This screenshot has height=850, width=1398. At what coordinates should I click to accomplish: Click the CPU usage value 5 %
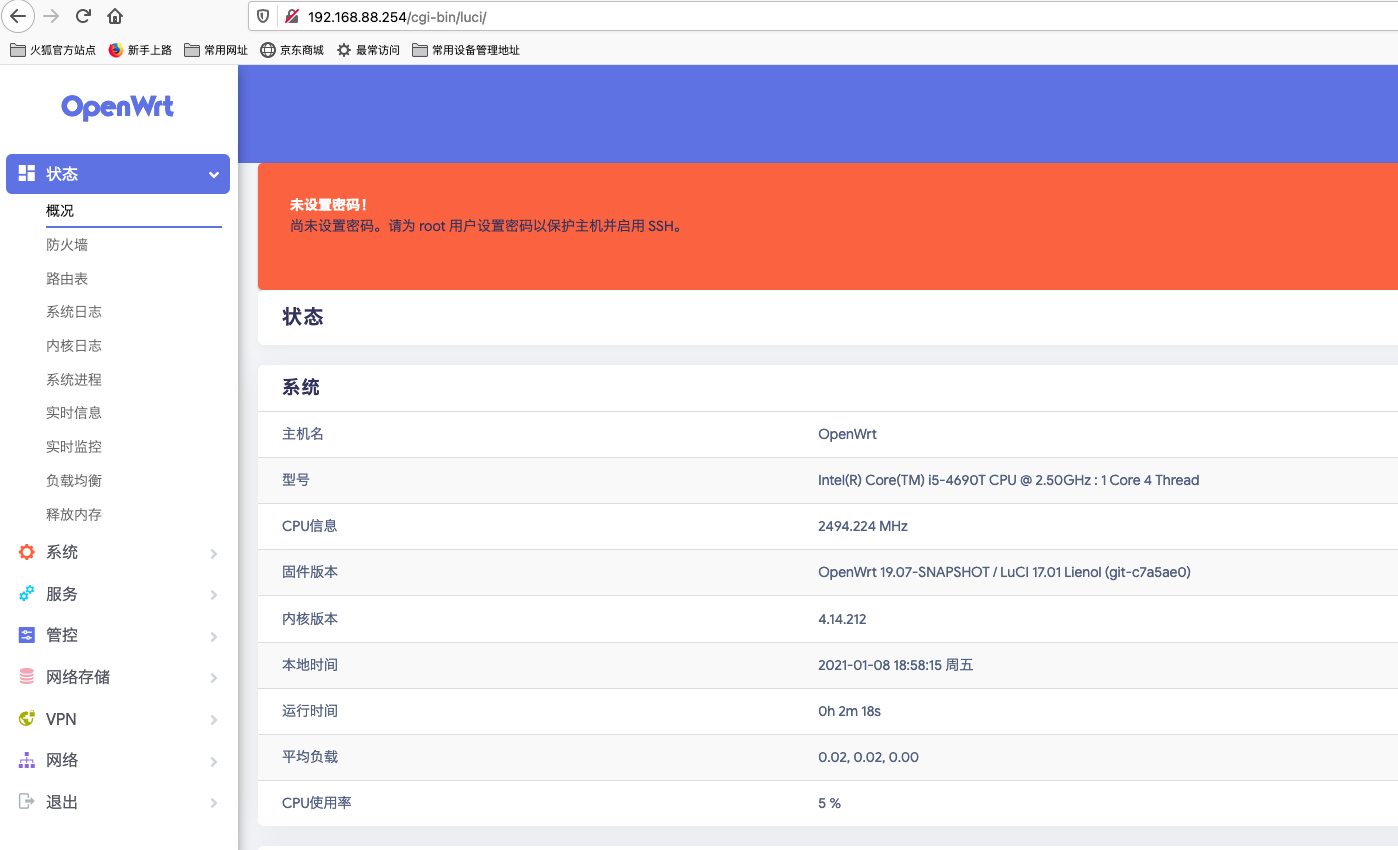pos(829,803)
